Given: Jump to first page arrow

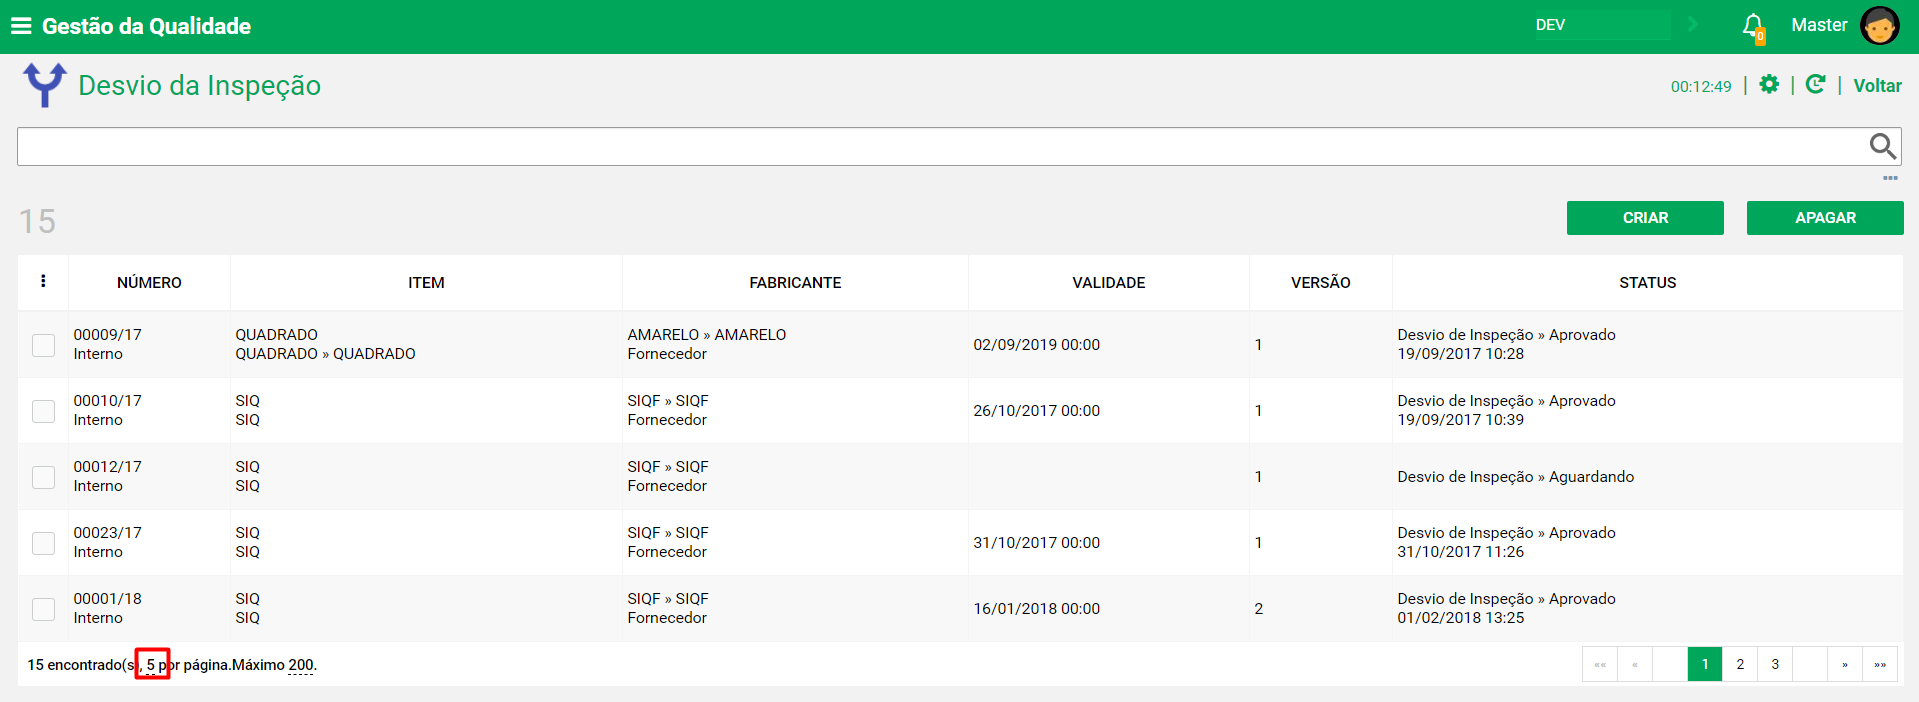Looking at the screenshot, I should tap(1600, 664).
